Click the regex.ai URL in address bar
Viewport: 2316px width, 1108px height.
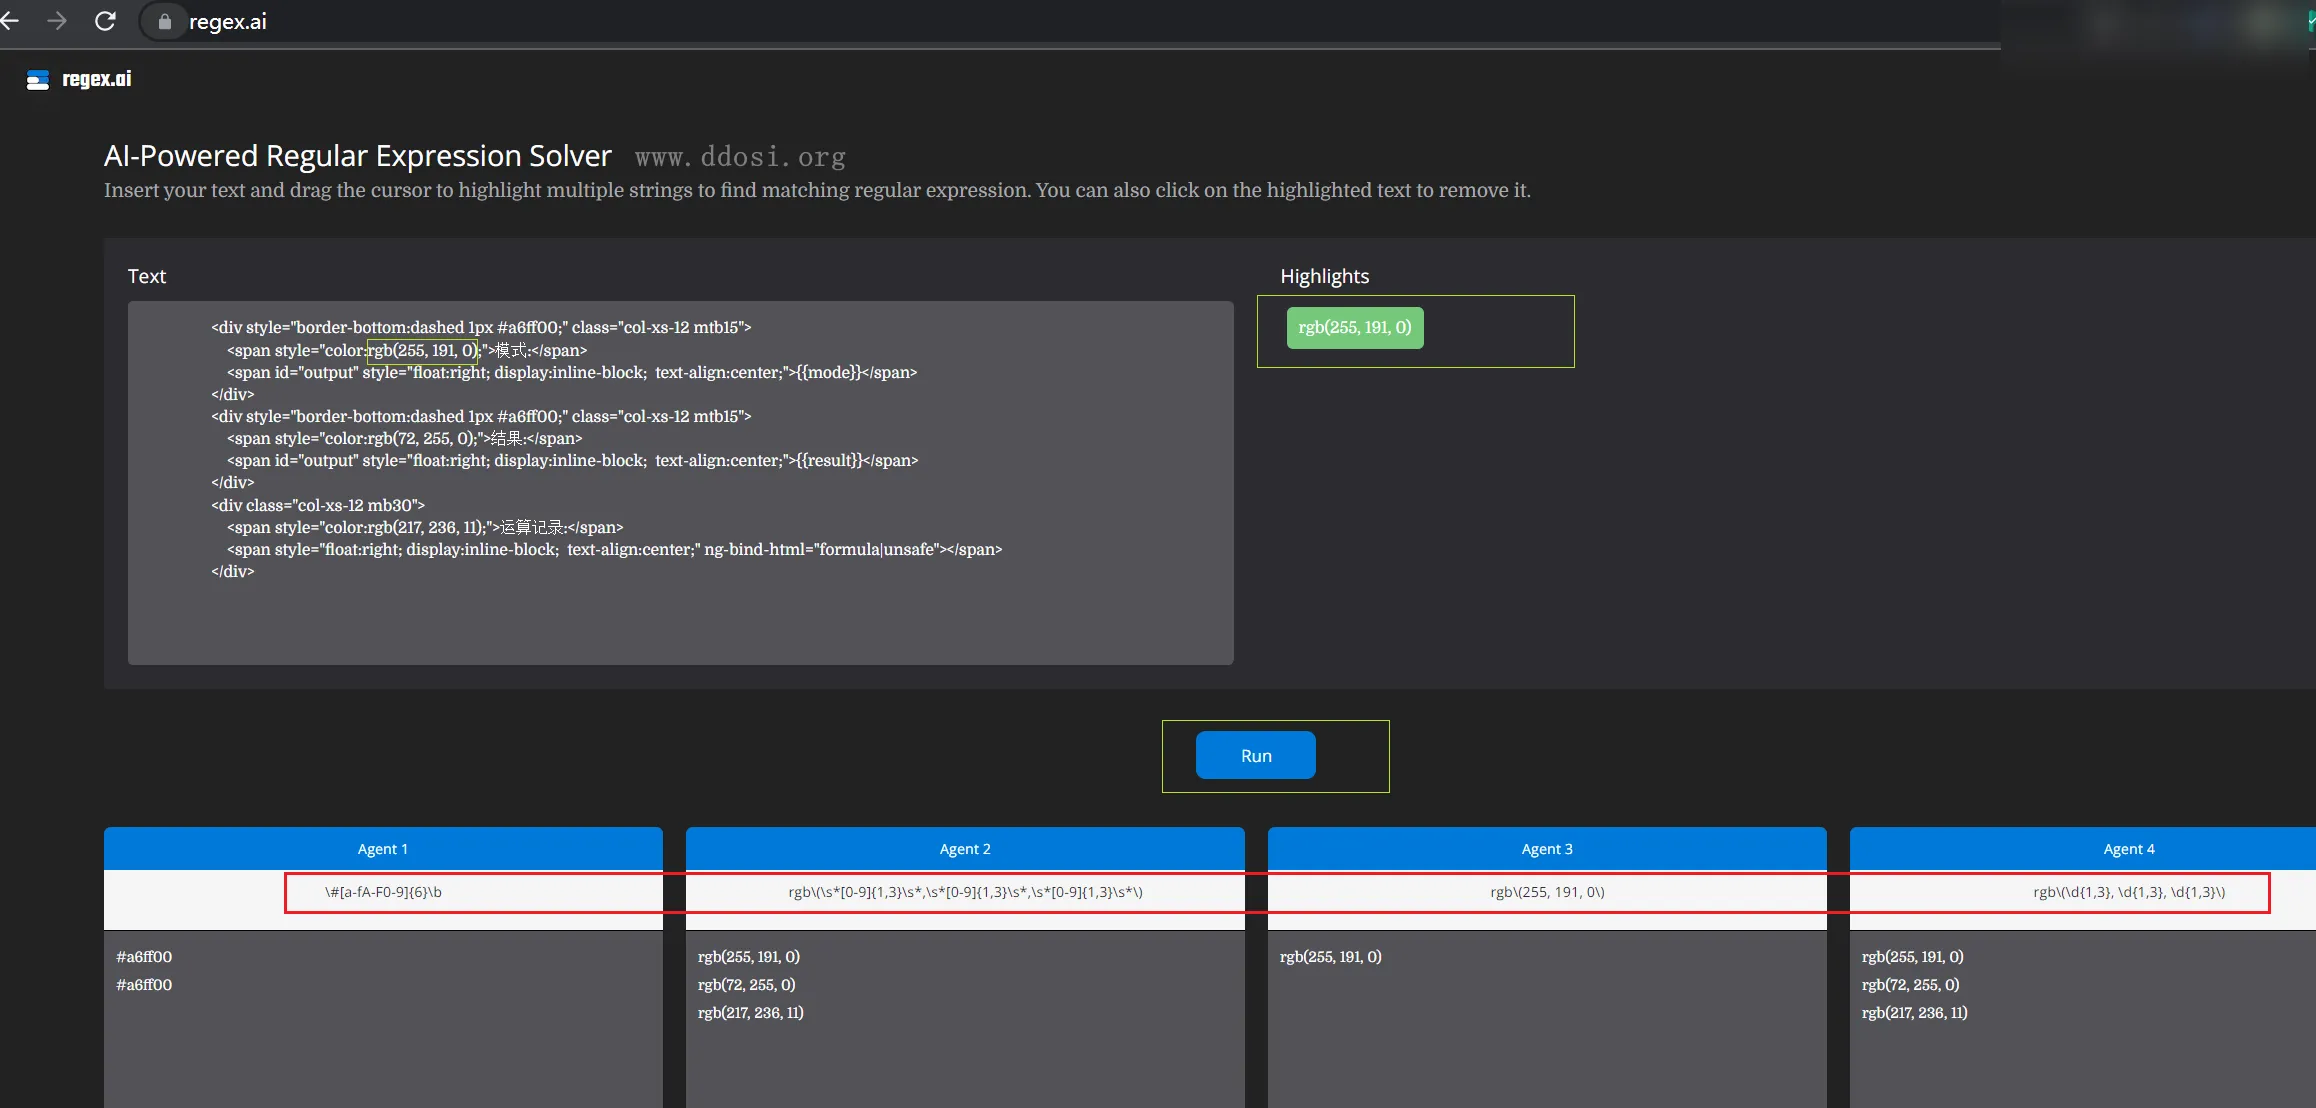(228, 22)
